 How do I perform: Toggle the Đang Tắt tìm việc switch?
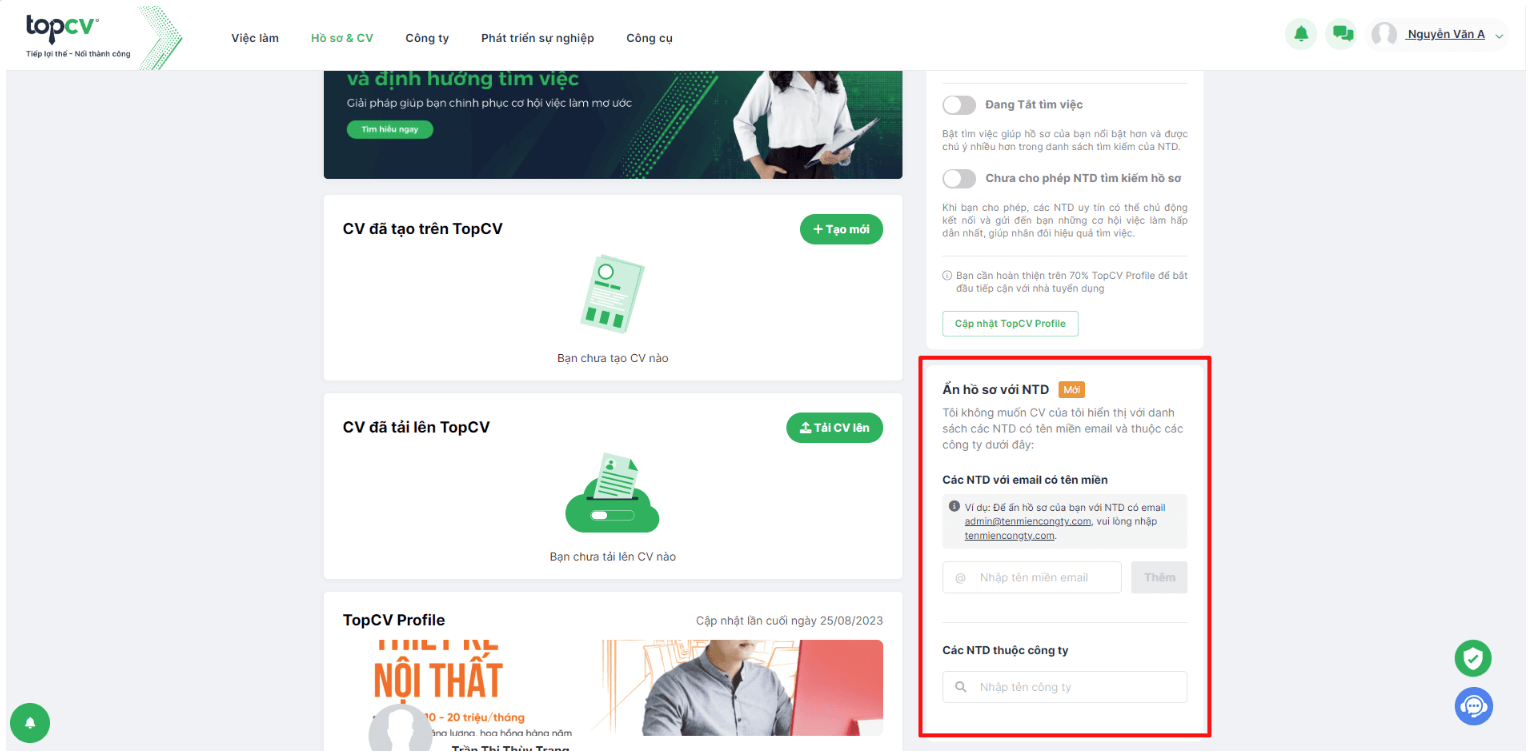(x=959, y=105)
